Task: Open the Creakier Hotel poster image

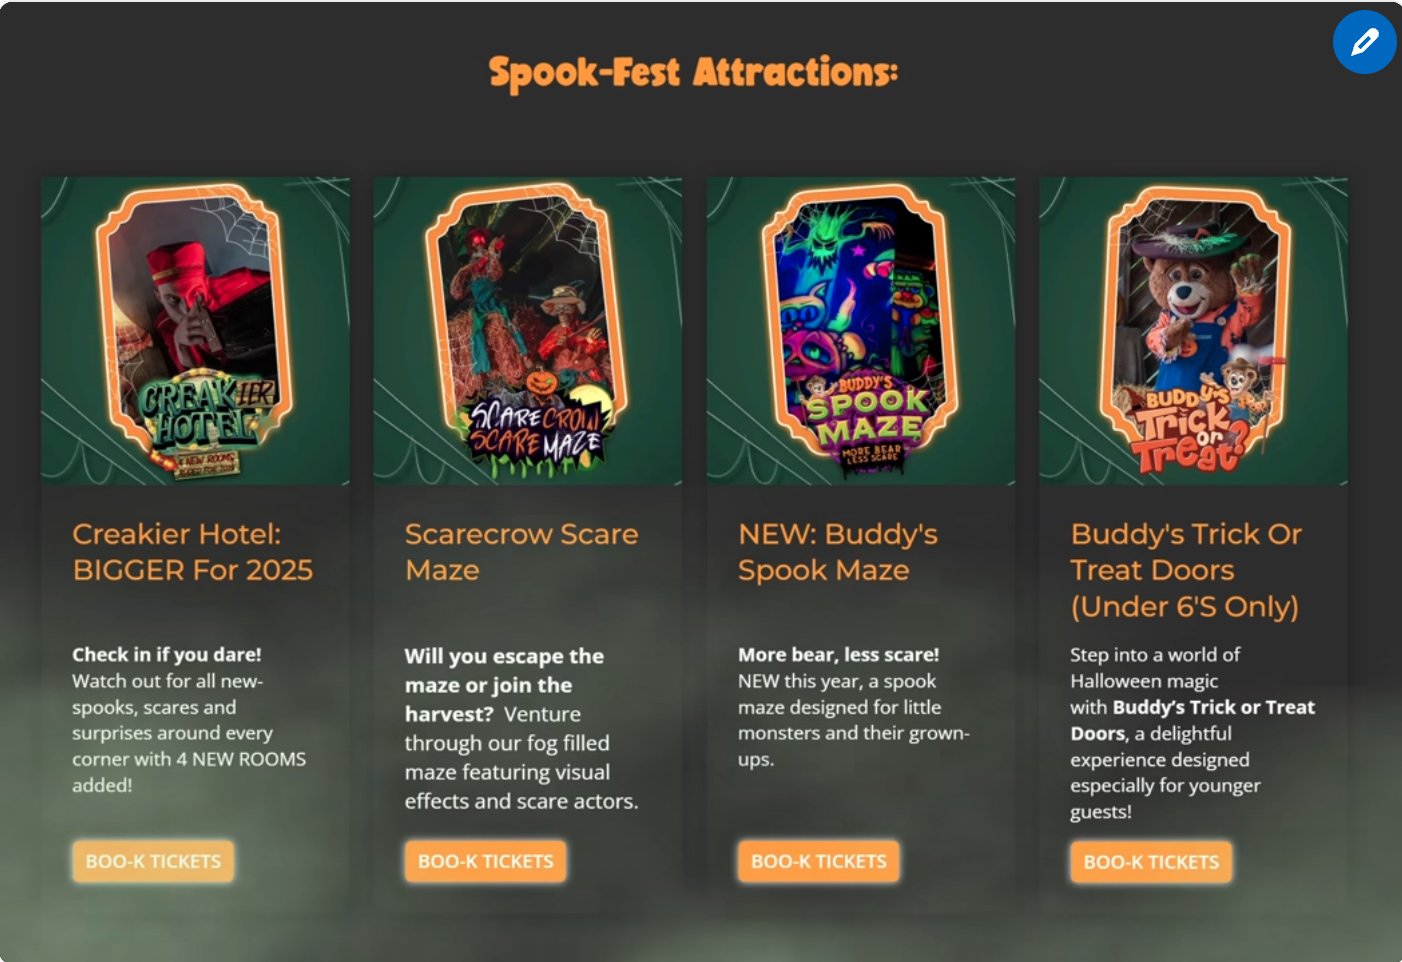Action: coord(195,331)
